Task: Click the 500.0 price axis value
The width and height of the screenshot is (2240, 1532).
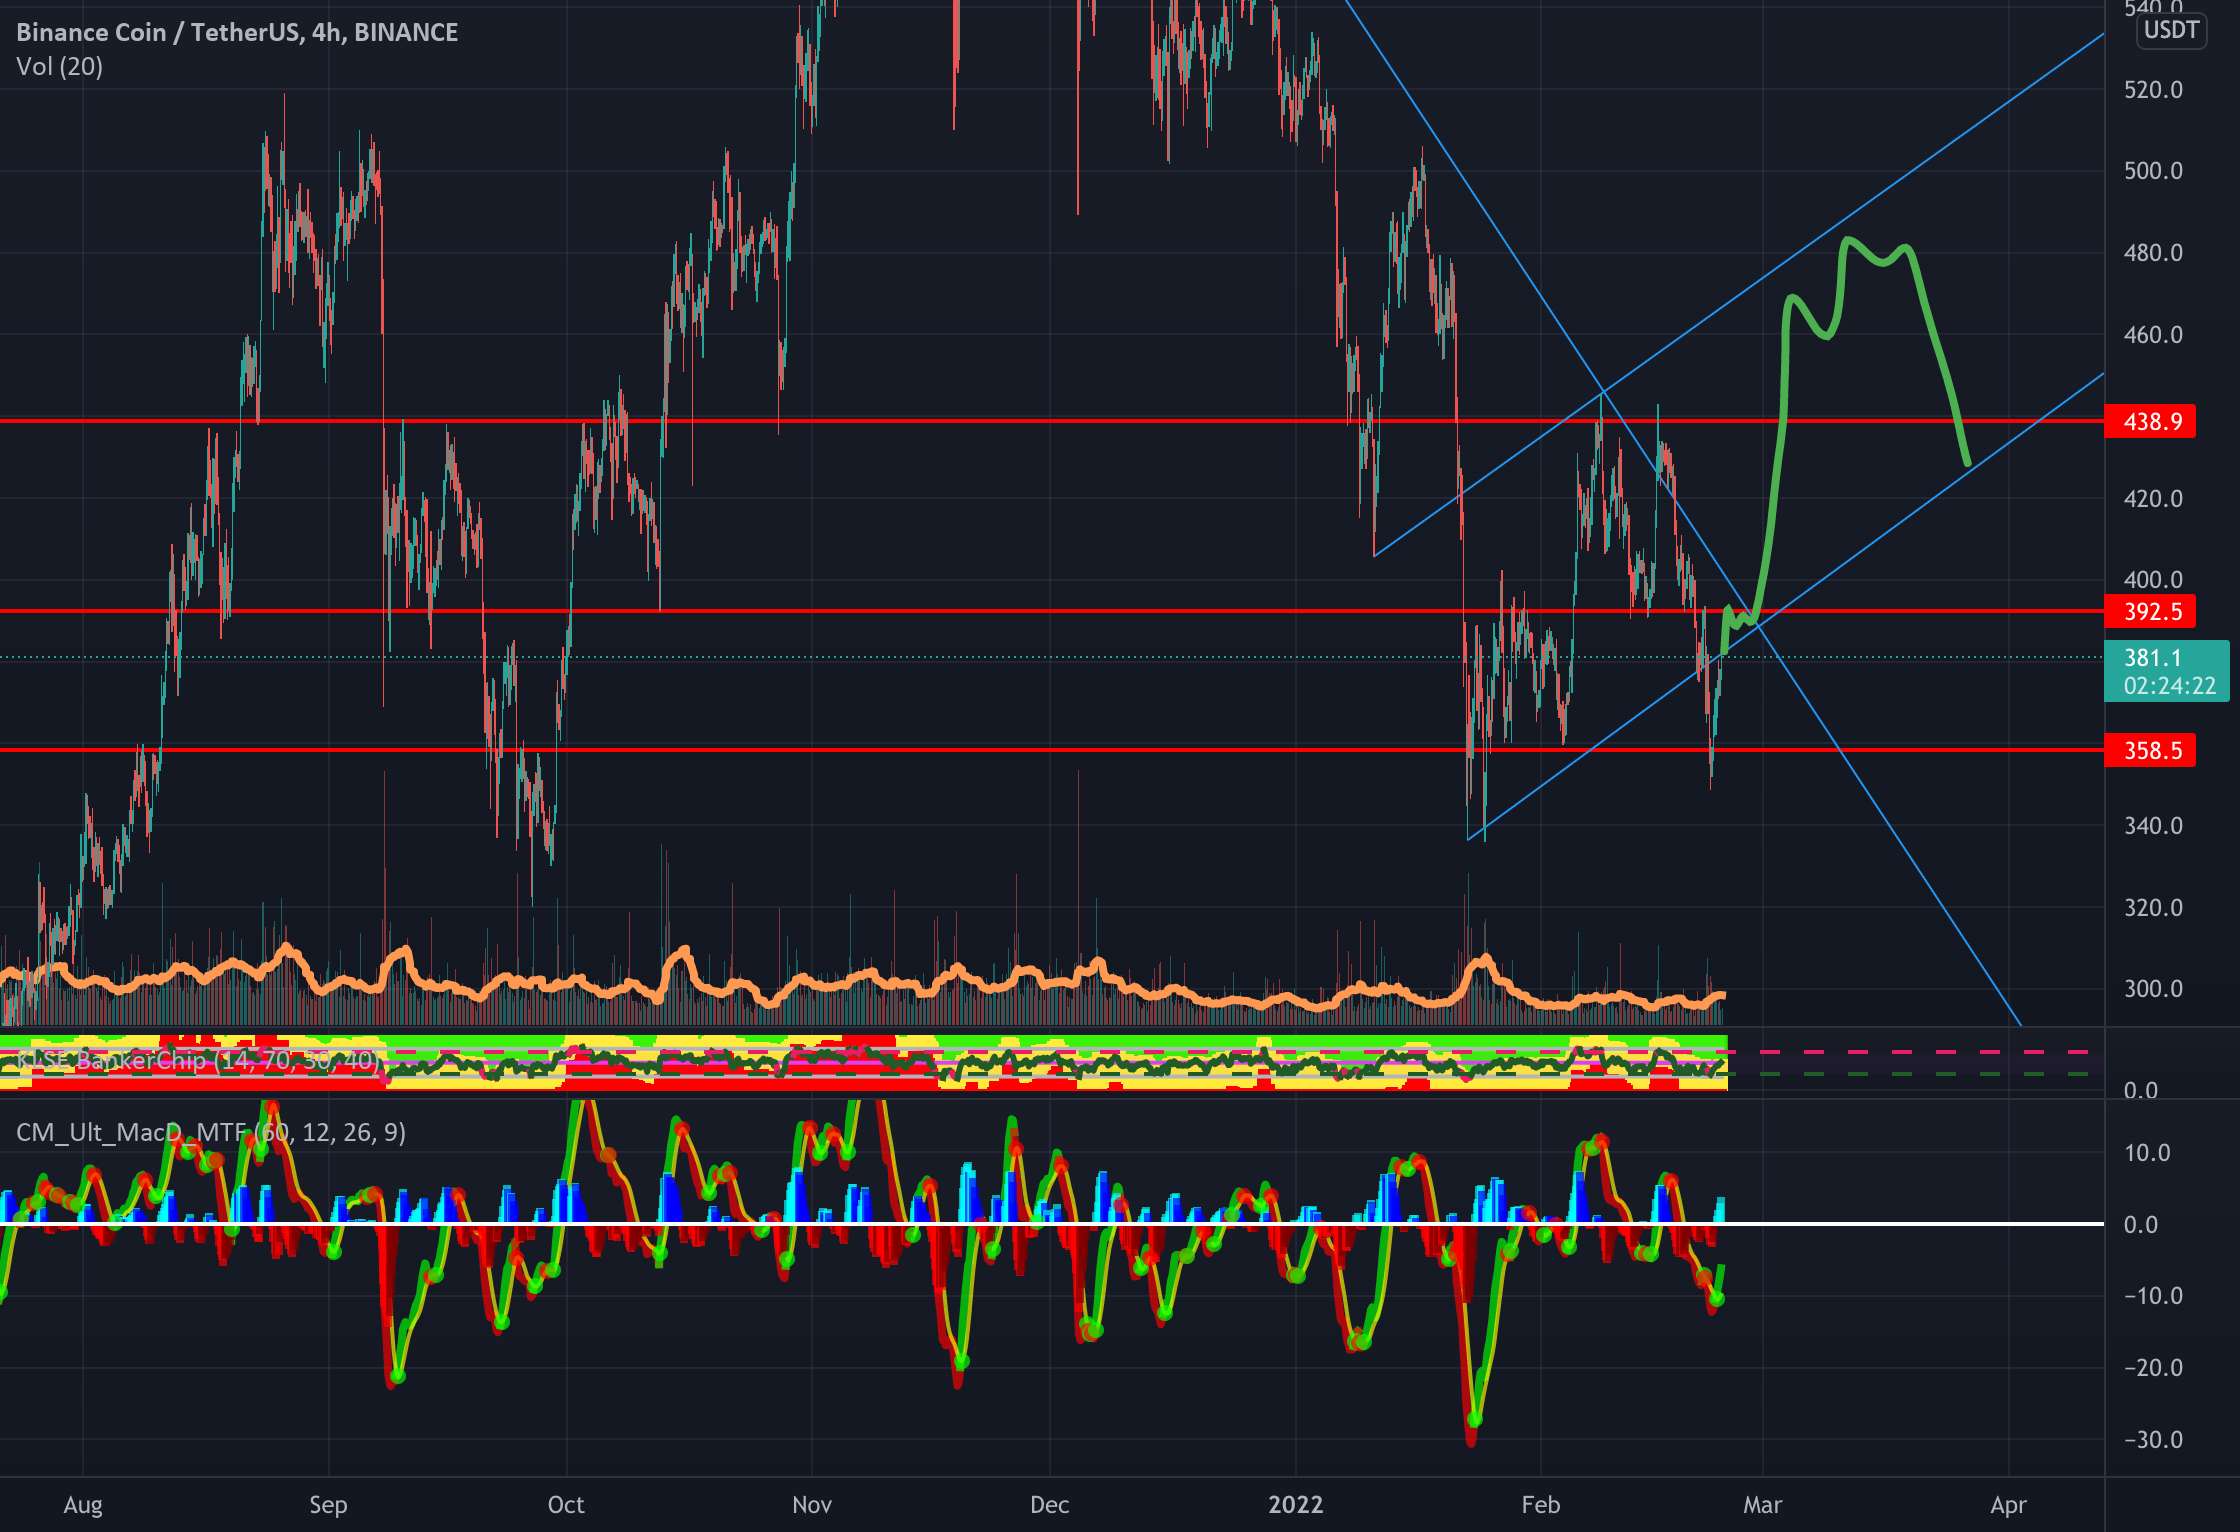Action: pos(2153,171)
